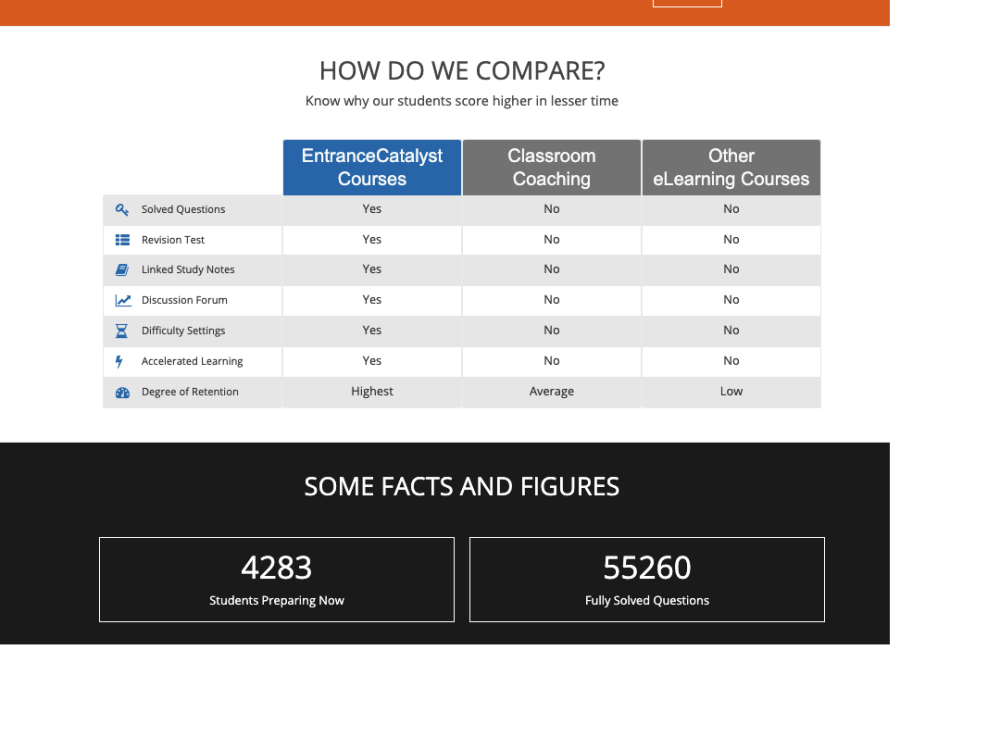This screenshot has height=750, width=1000.
Task: Click the HOW DO WE COMPARE? heading
Action: [x=462, y=71]
